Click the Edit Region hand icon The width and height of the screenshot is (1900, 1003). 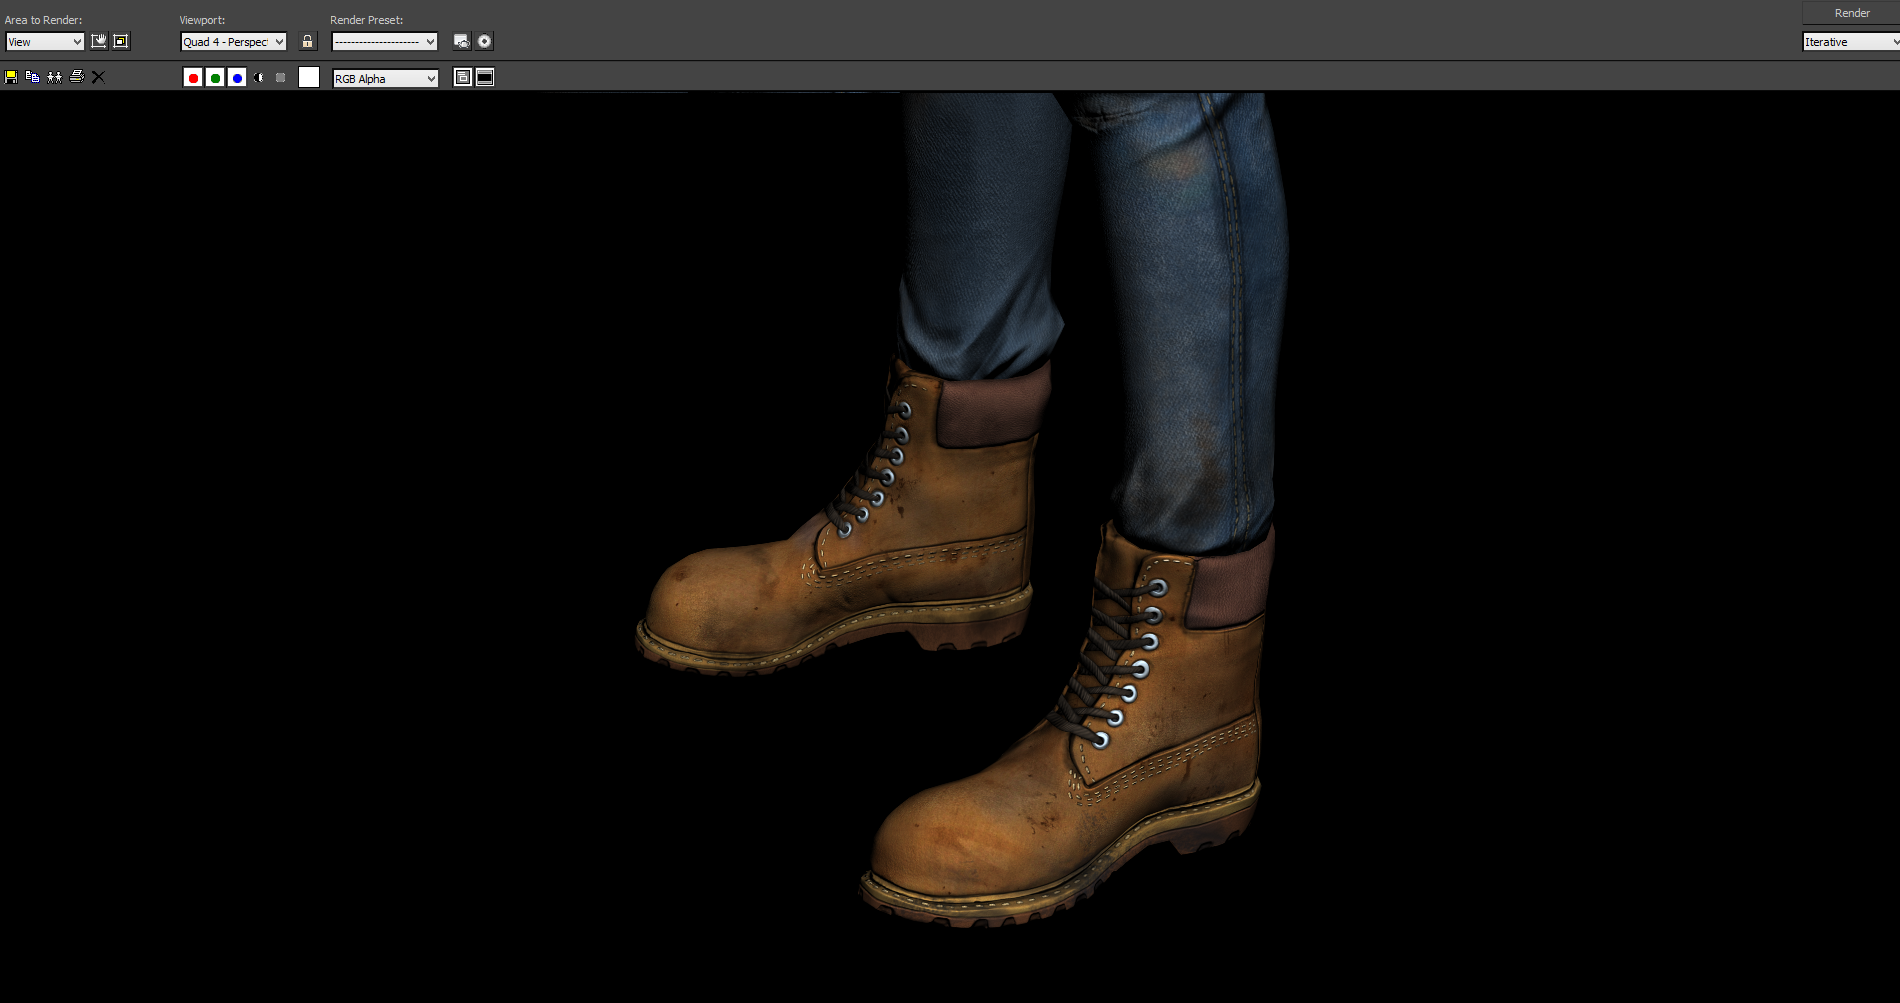coord(99,41)
